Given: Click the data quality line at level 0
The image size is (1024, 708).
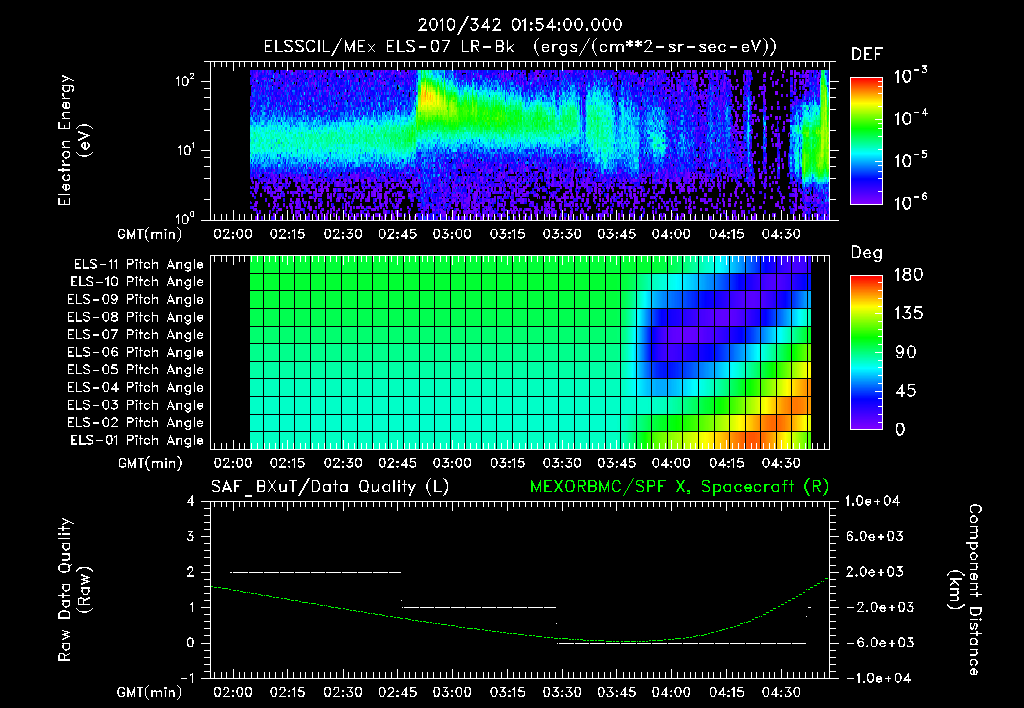Looking at the screenshot, I should [682, 643].
